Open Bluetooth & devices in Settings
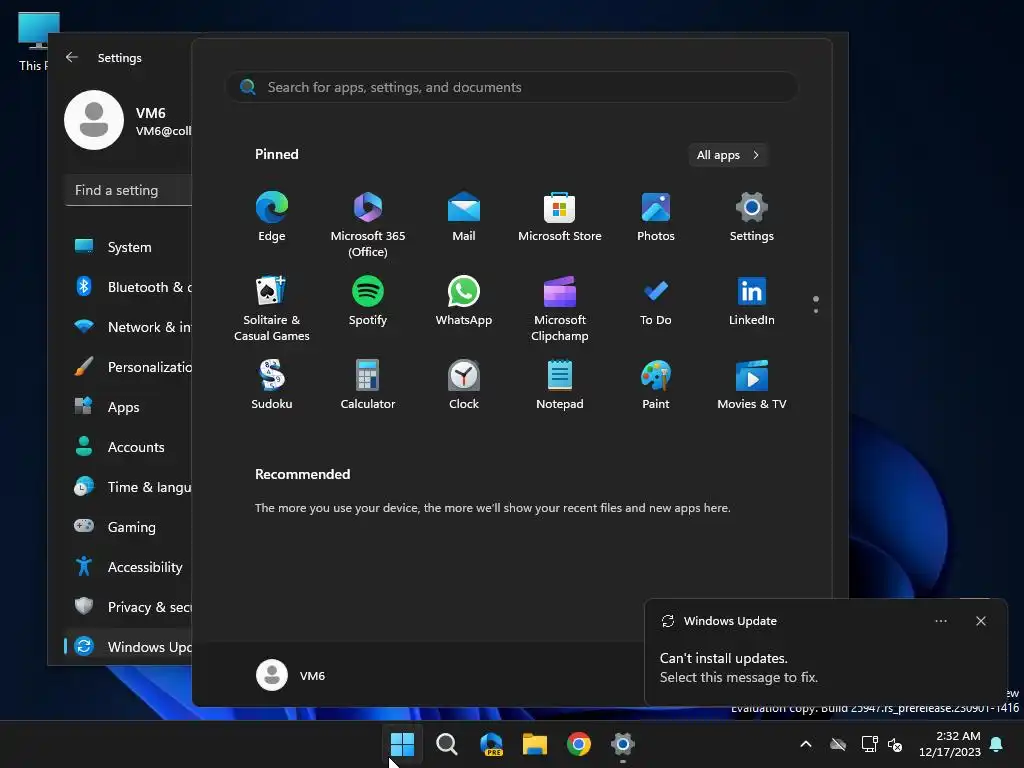1024x768 pixels. pyautogui.click(x=128, y=287)
